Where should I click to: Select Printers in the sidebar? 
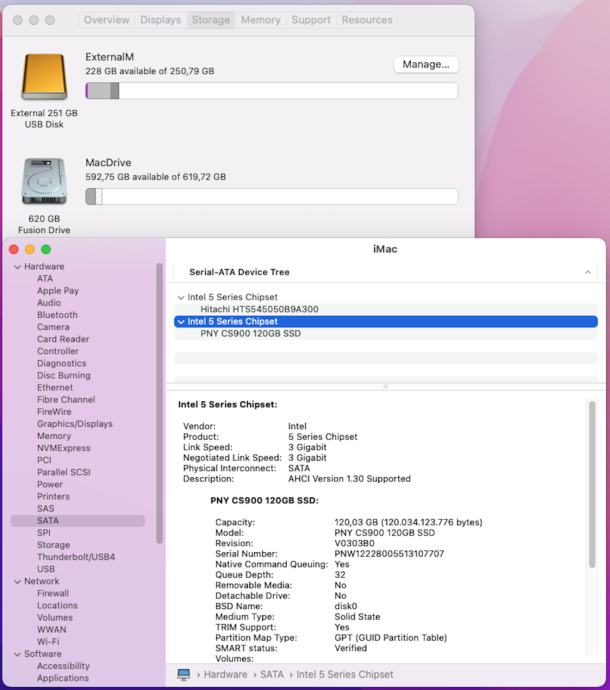click(53, 496)
